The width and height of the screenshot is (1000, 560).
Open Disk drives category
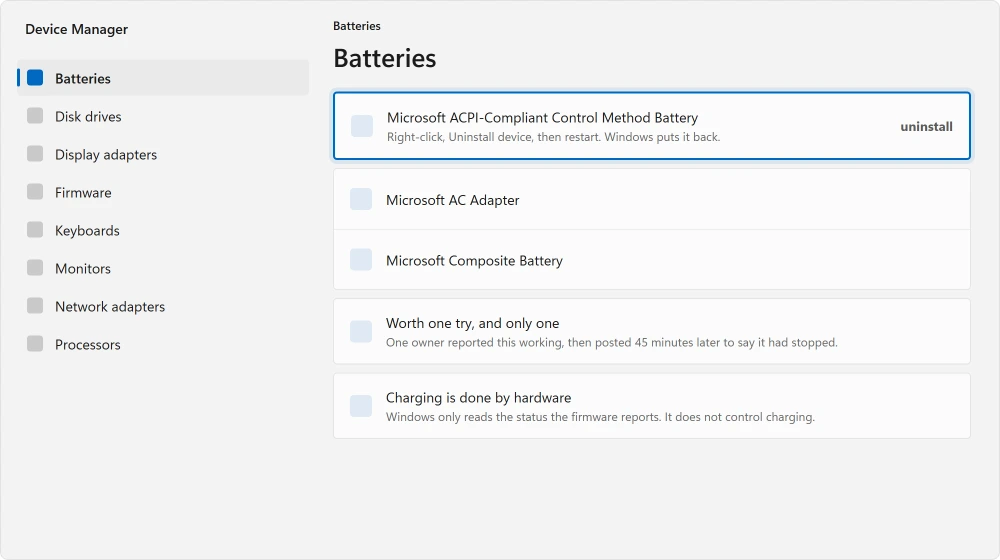click(x=163, y=116)
